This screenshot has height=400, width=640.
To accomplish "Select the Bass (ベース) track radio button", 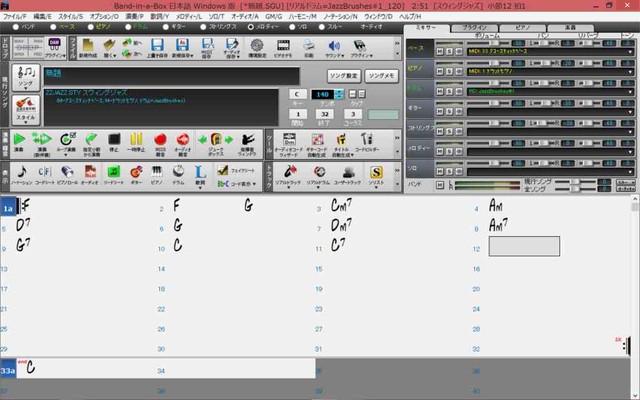I will point(53,27).
